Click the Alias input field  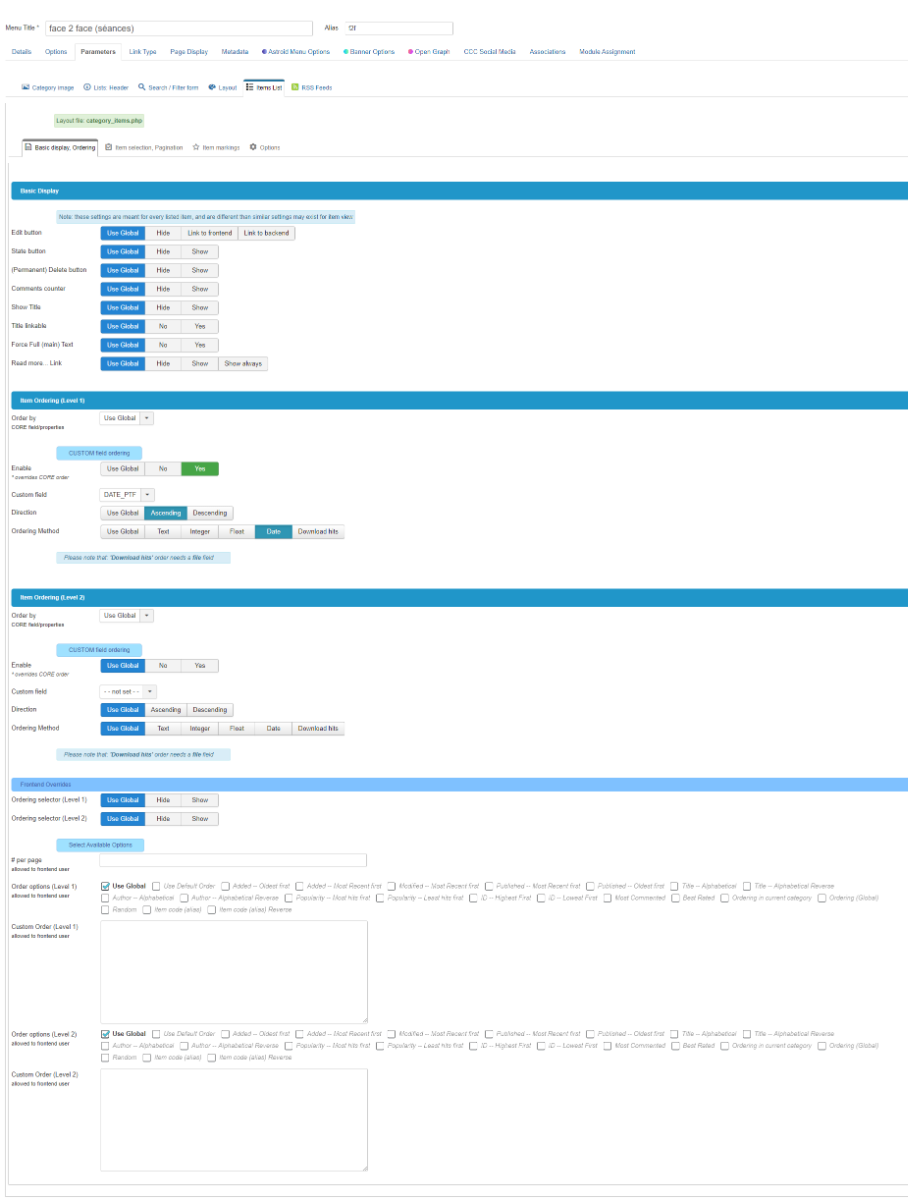click(398, 28)
